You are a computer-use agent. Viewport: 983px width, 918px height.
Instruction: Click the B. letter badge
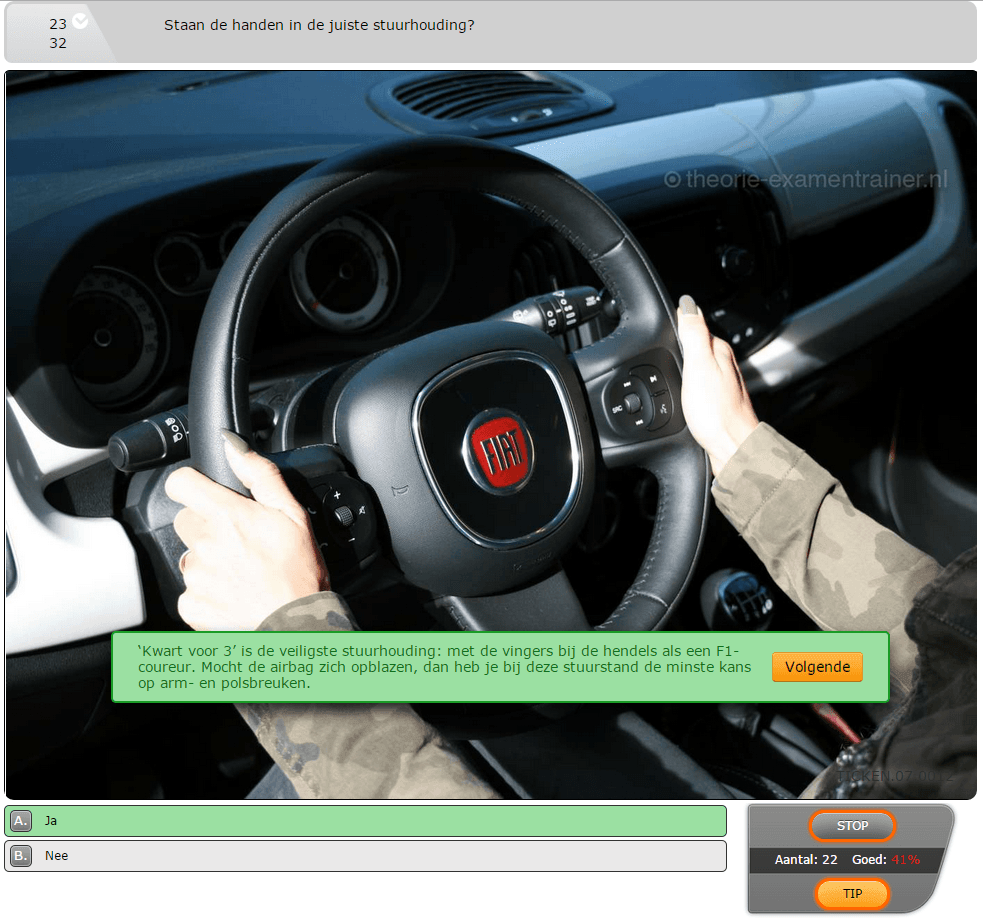coord(21,856)
